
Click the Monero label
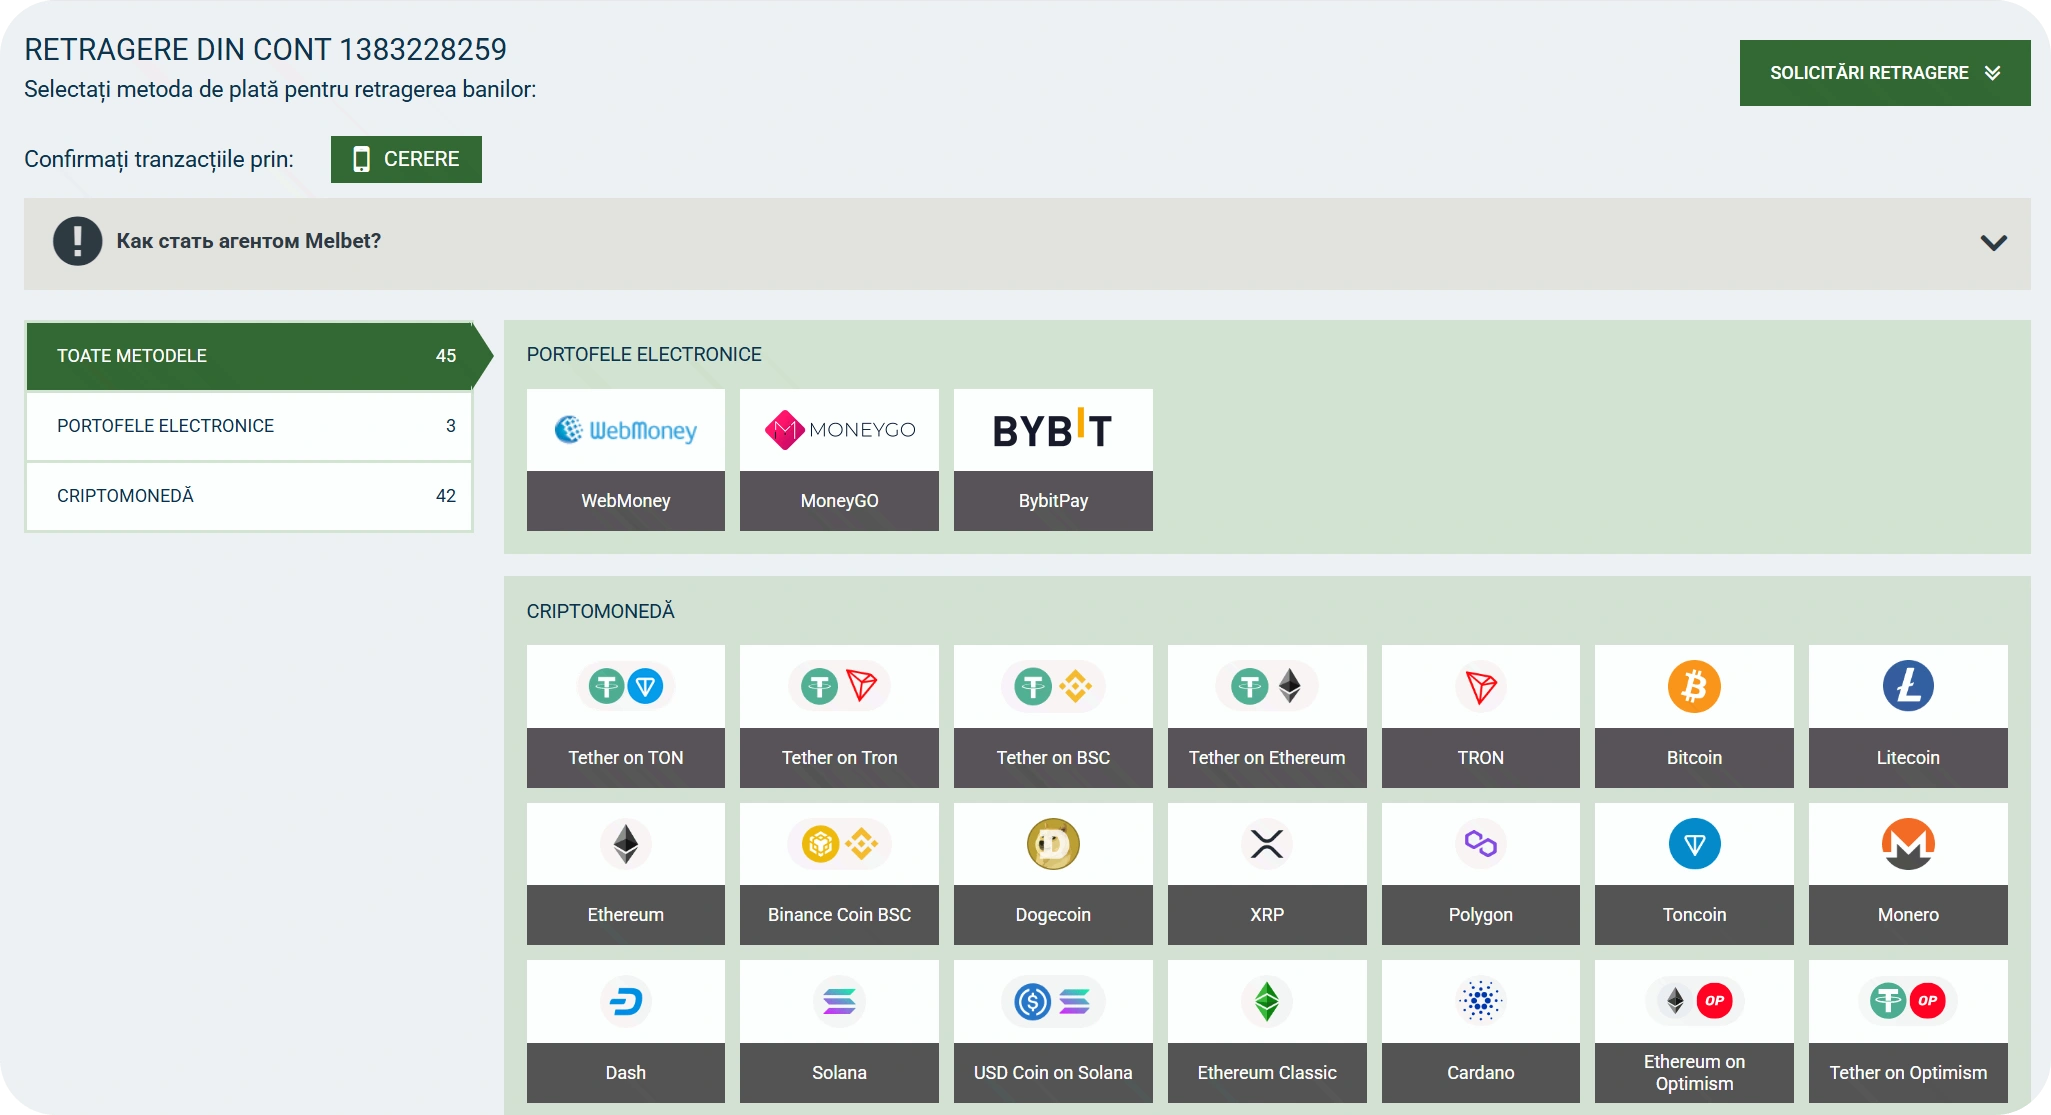click(1908, 915)
